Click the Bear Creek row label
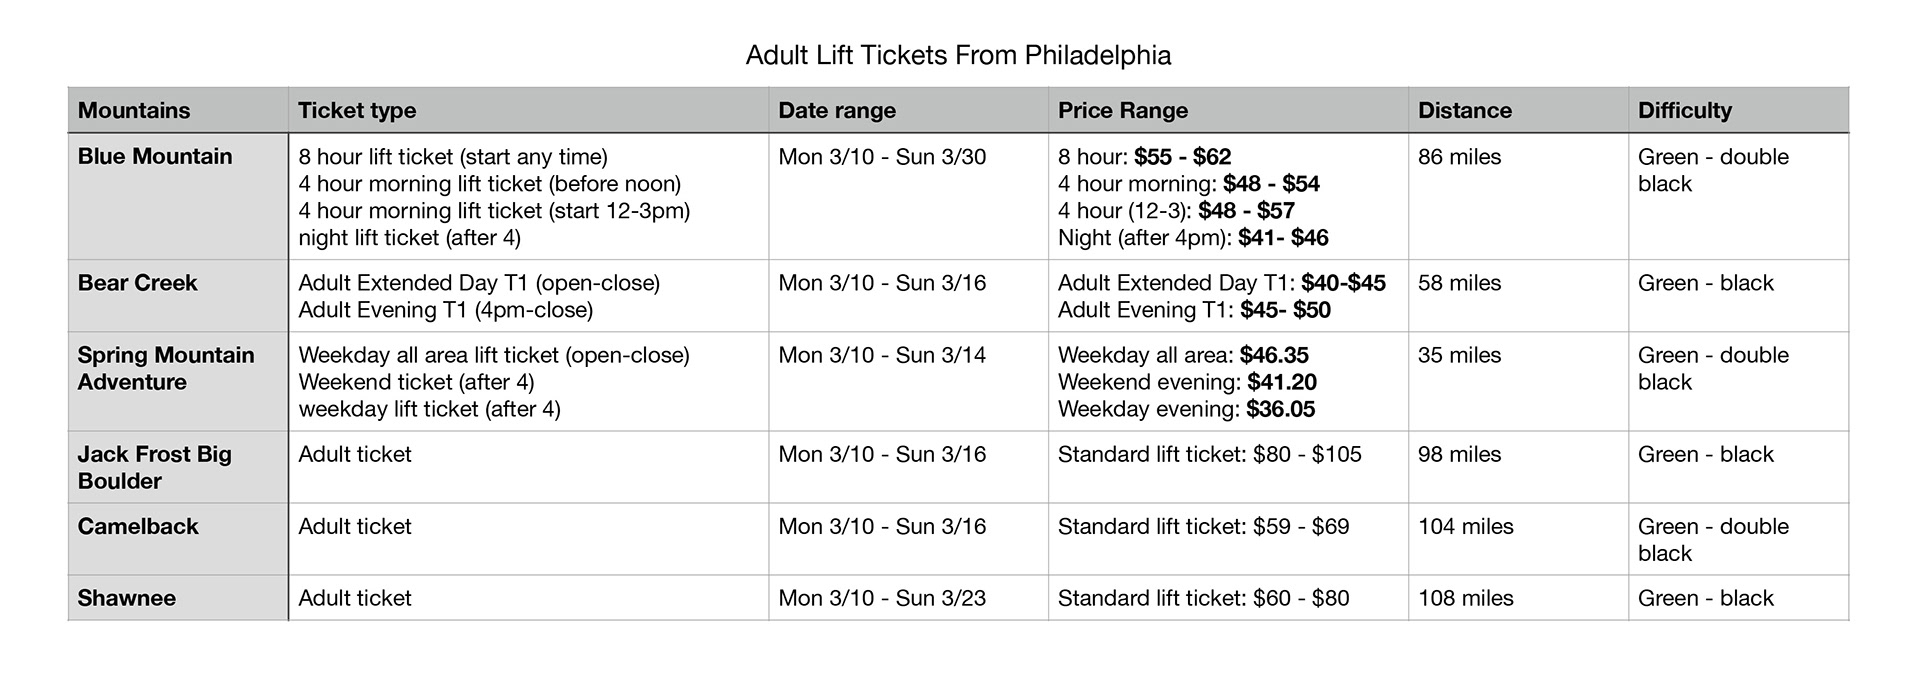The width and height of the screenshot is (1920, 680). click(x=178, y=296)
